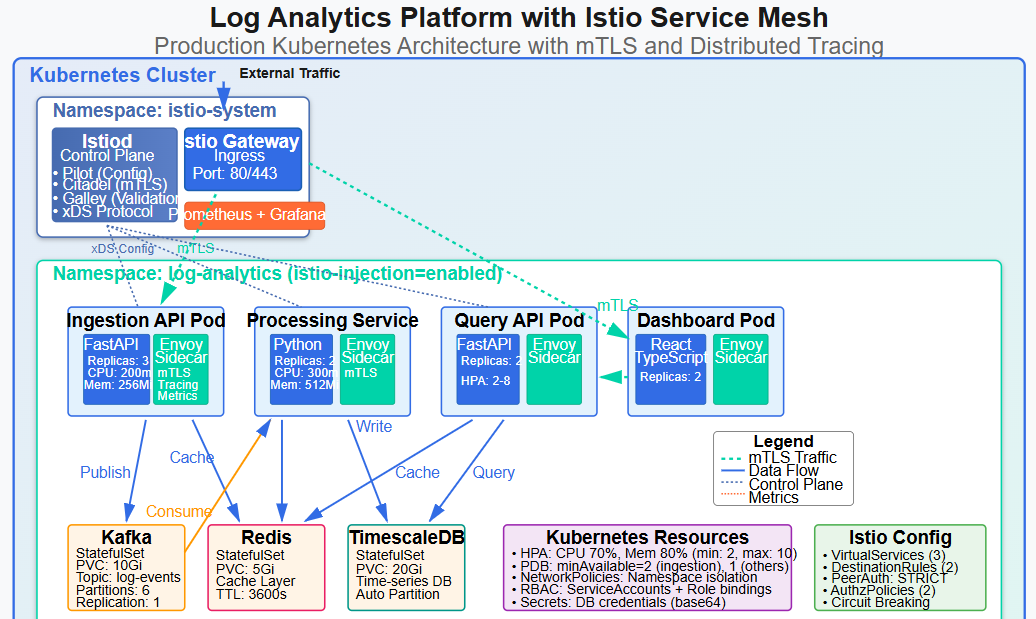
Task: Click the 'Secrets: DB credentials' line
Action: 618,602
